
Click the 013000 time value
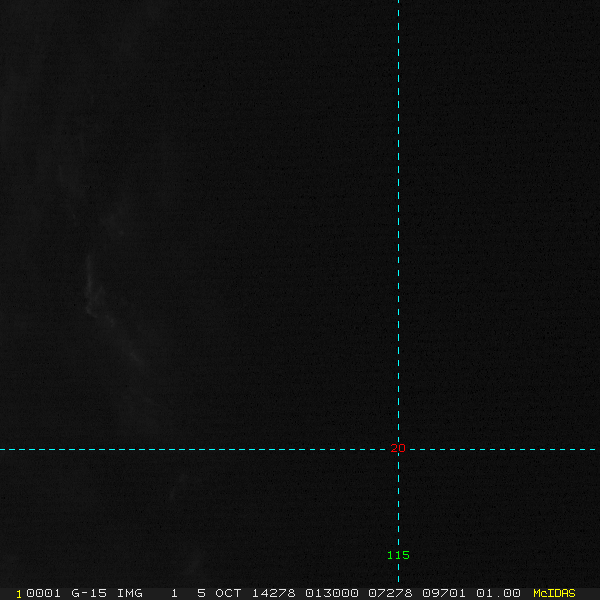[x=332, y=593]
